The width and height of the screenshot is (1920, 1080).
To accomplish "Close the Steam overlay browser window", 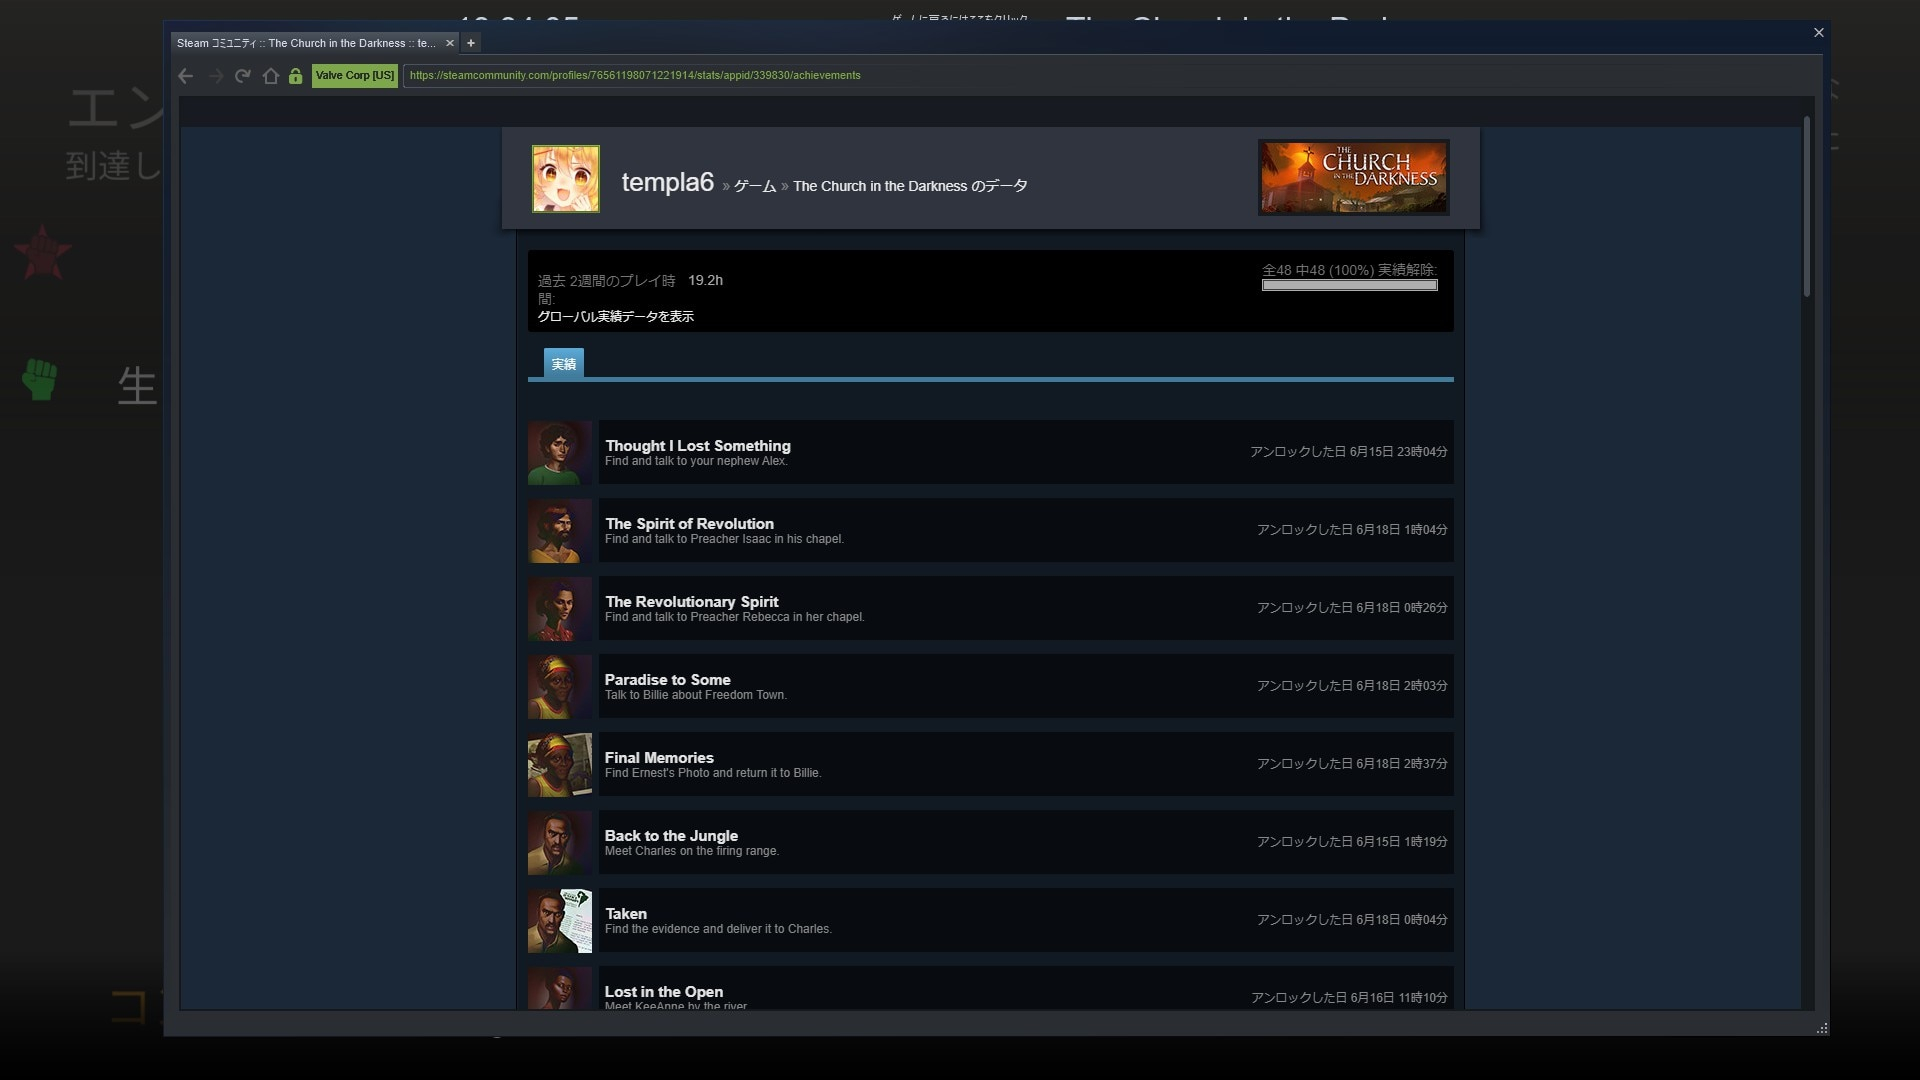I will click(1819, 33).
